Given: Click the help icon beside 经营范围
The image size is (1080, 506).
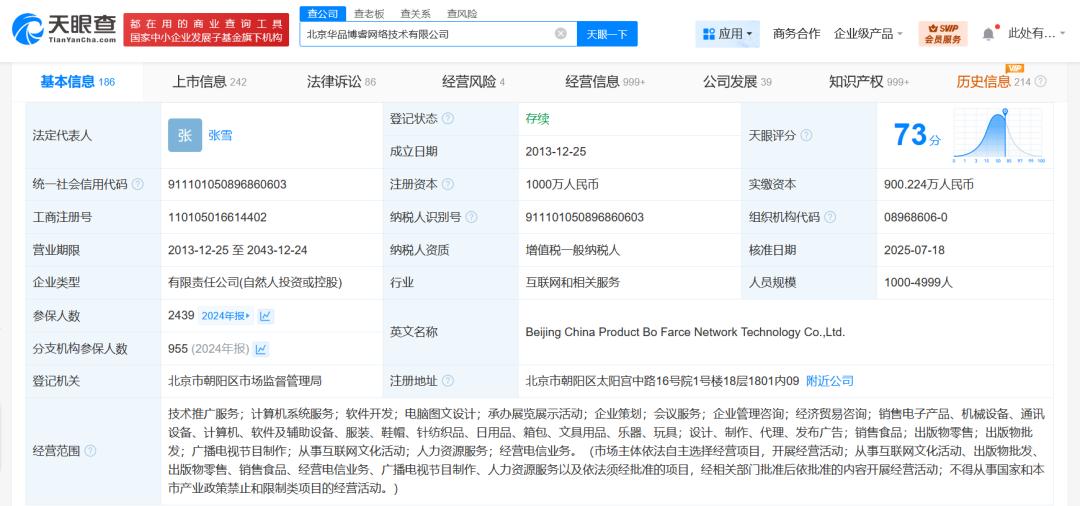Looking at the screenshot, I should click(91, 451).
